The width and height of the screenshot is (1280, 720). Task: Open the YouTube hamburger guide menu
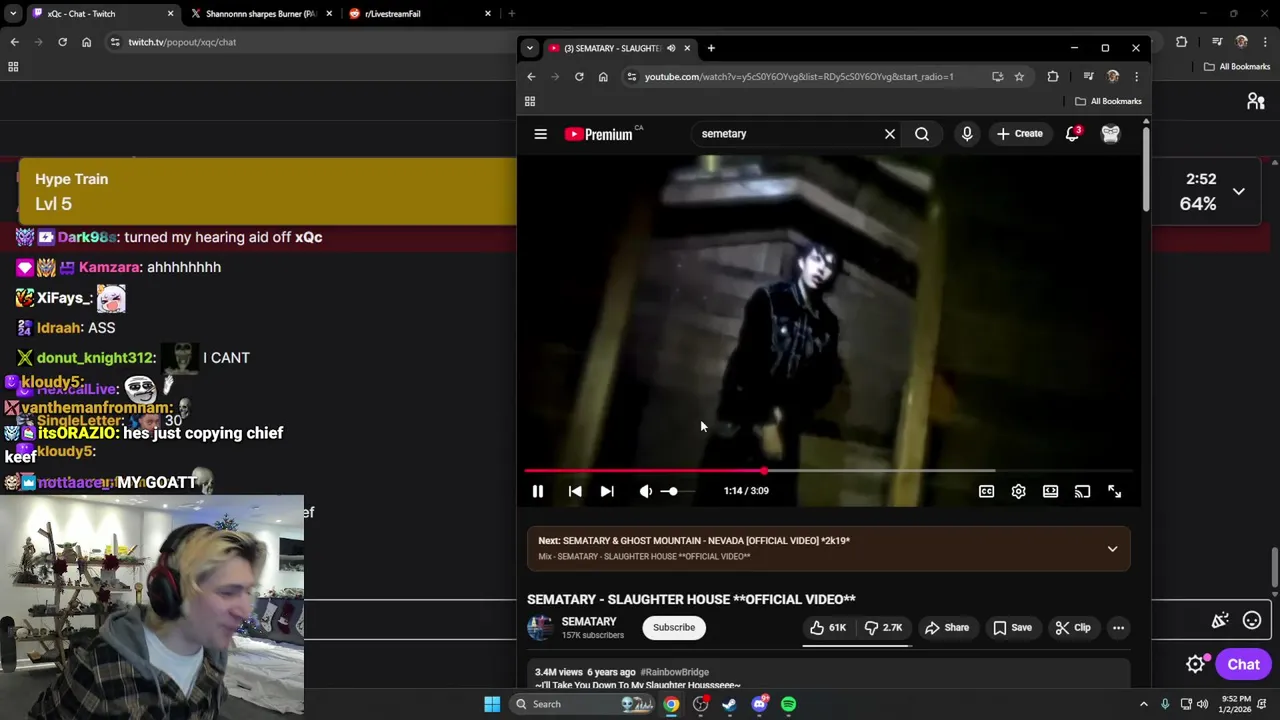[540, 134]
